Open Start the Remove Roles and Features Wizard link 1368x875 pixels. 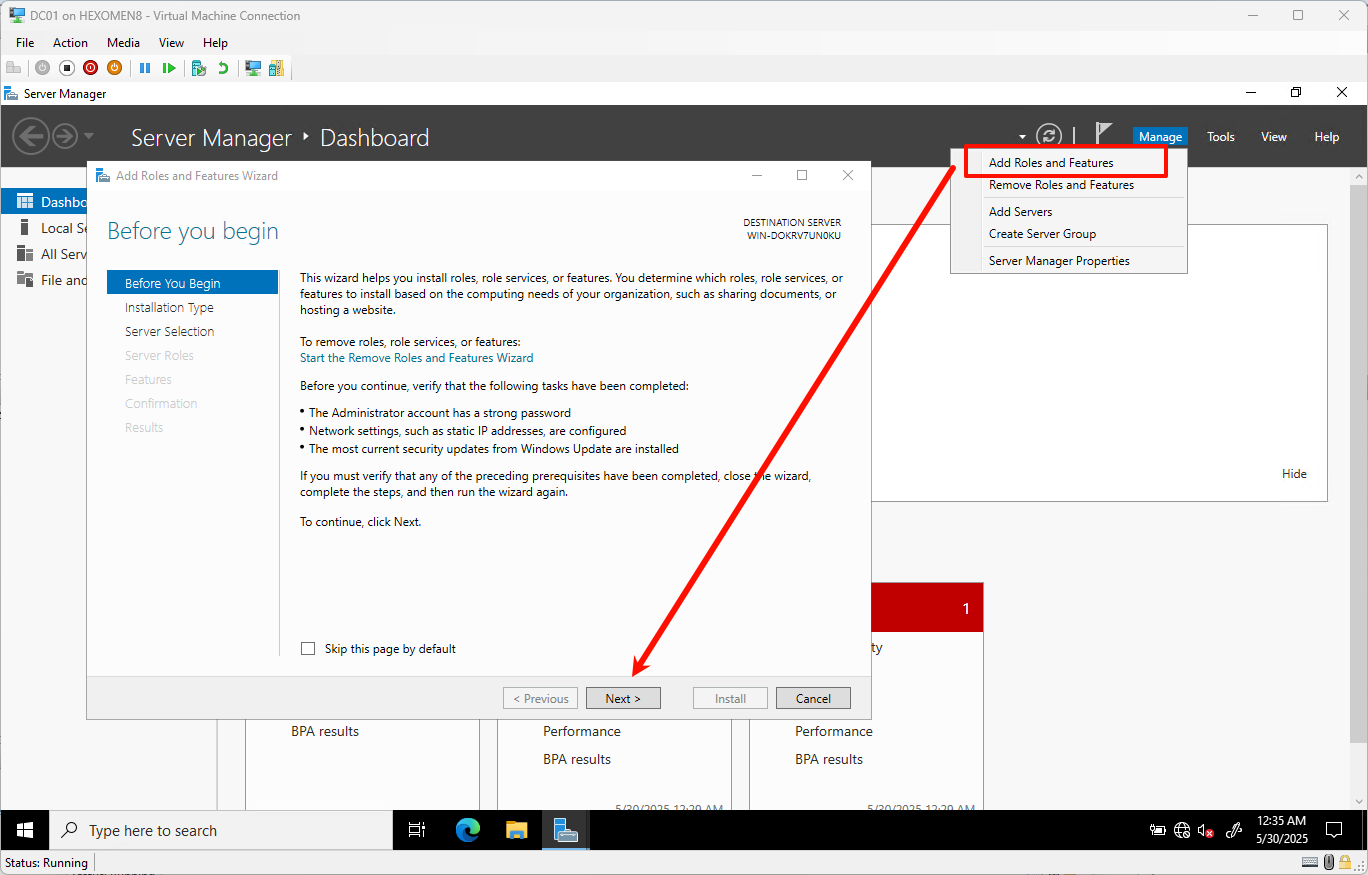[416, 358]
